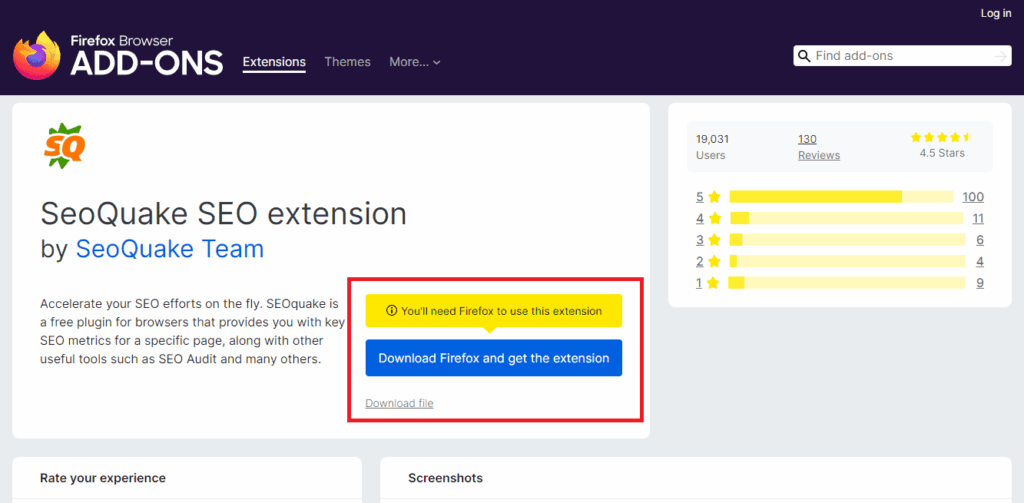Open SeoQuake Team author page

(170, 249)
